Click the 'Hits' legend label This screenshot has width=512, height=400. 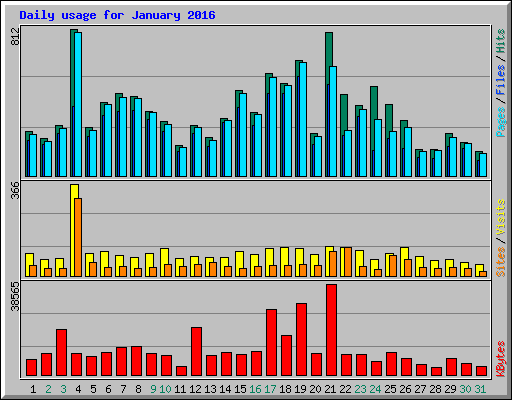(x=501, y=41)
